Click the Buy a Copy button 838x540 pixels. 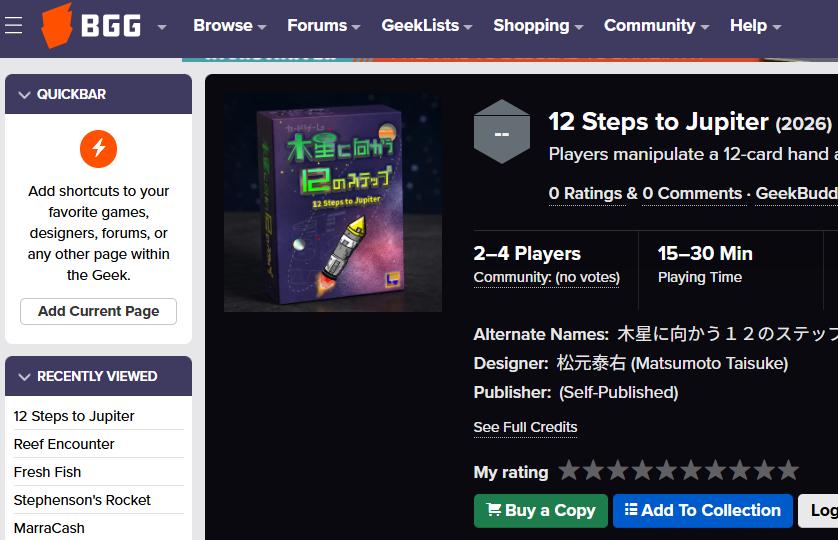point(541,511)
